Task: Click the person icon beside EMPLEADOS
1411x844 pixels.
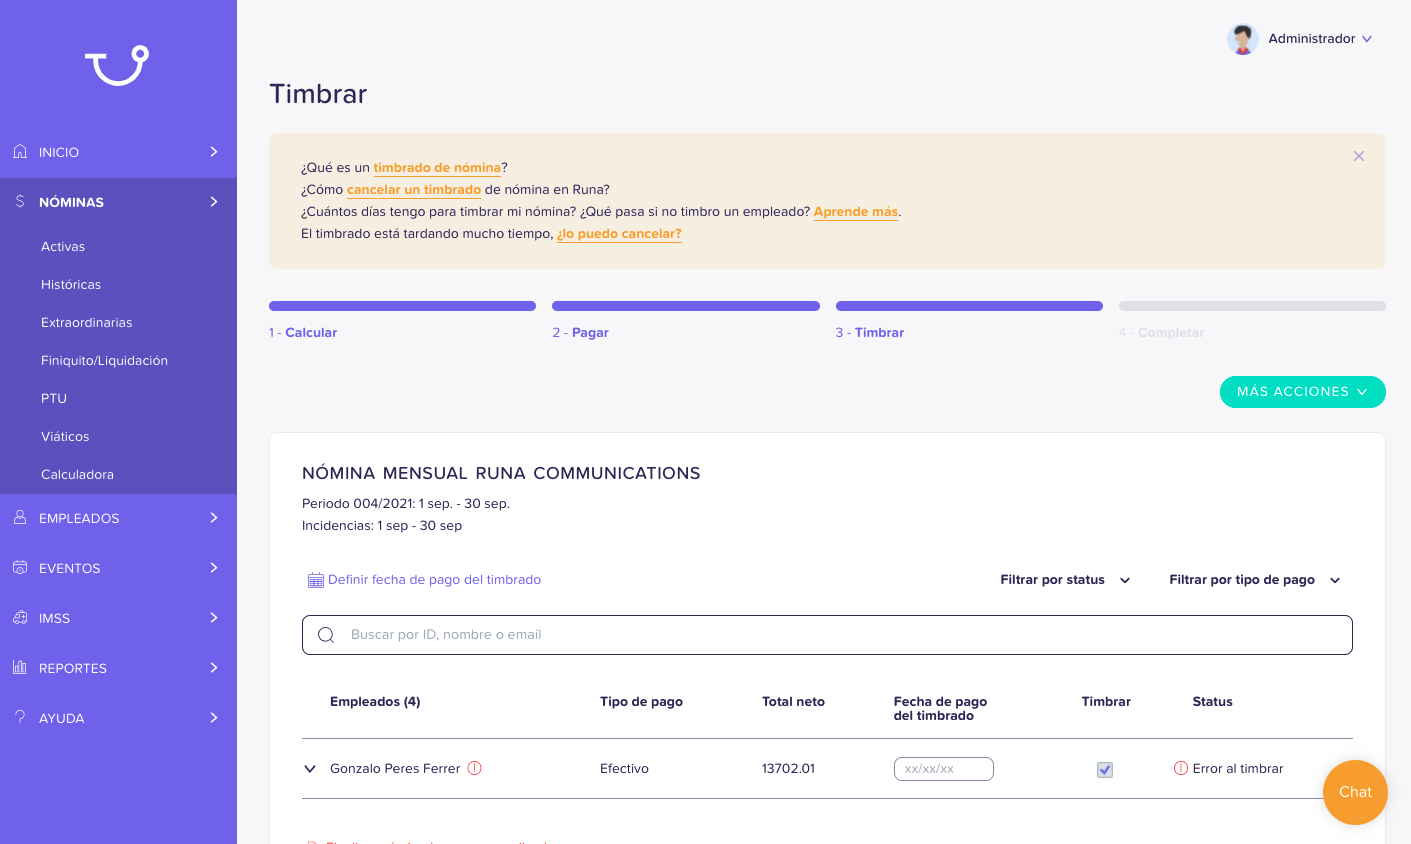Action: (20, 517)
